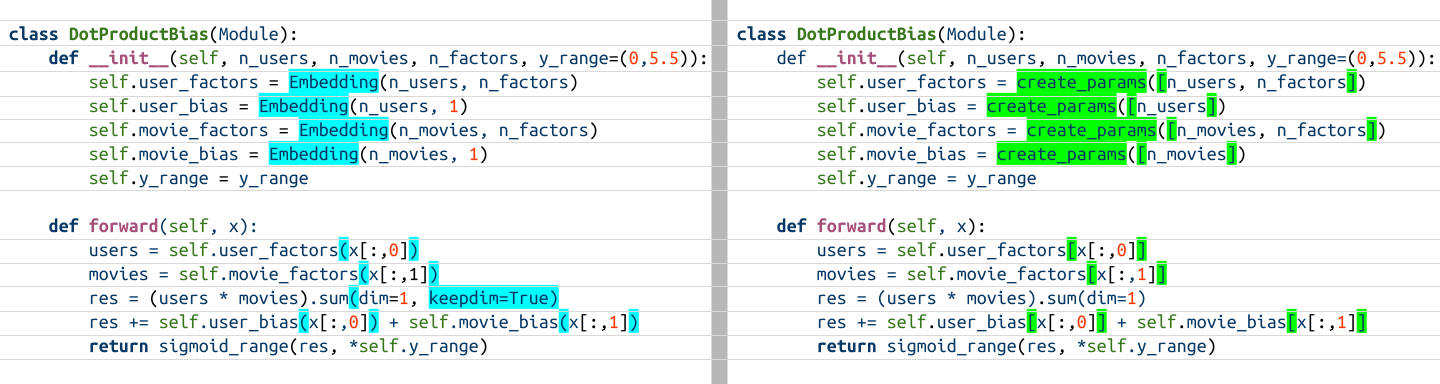Image resolution: width=1440 pixels, height=384 pixels.
Task: Click [n_movies, n_factors] list in right pane
Action: [1271, 130]
